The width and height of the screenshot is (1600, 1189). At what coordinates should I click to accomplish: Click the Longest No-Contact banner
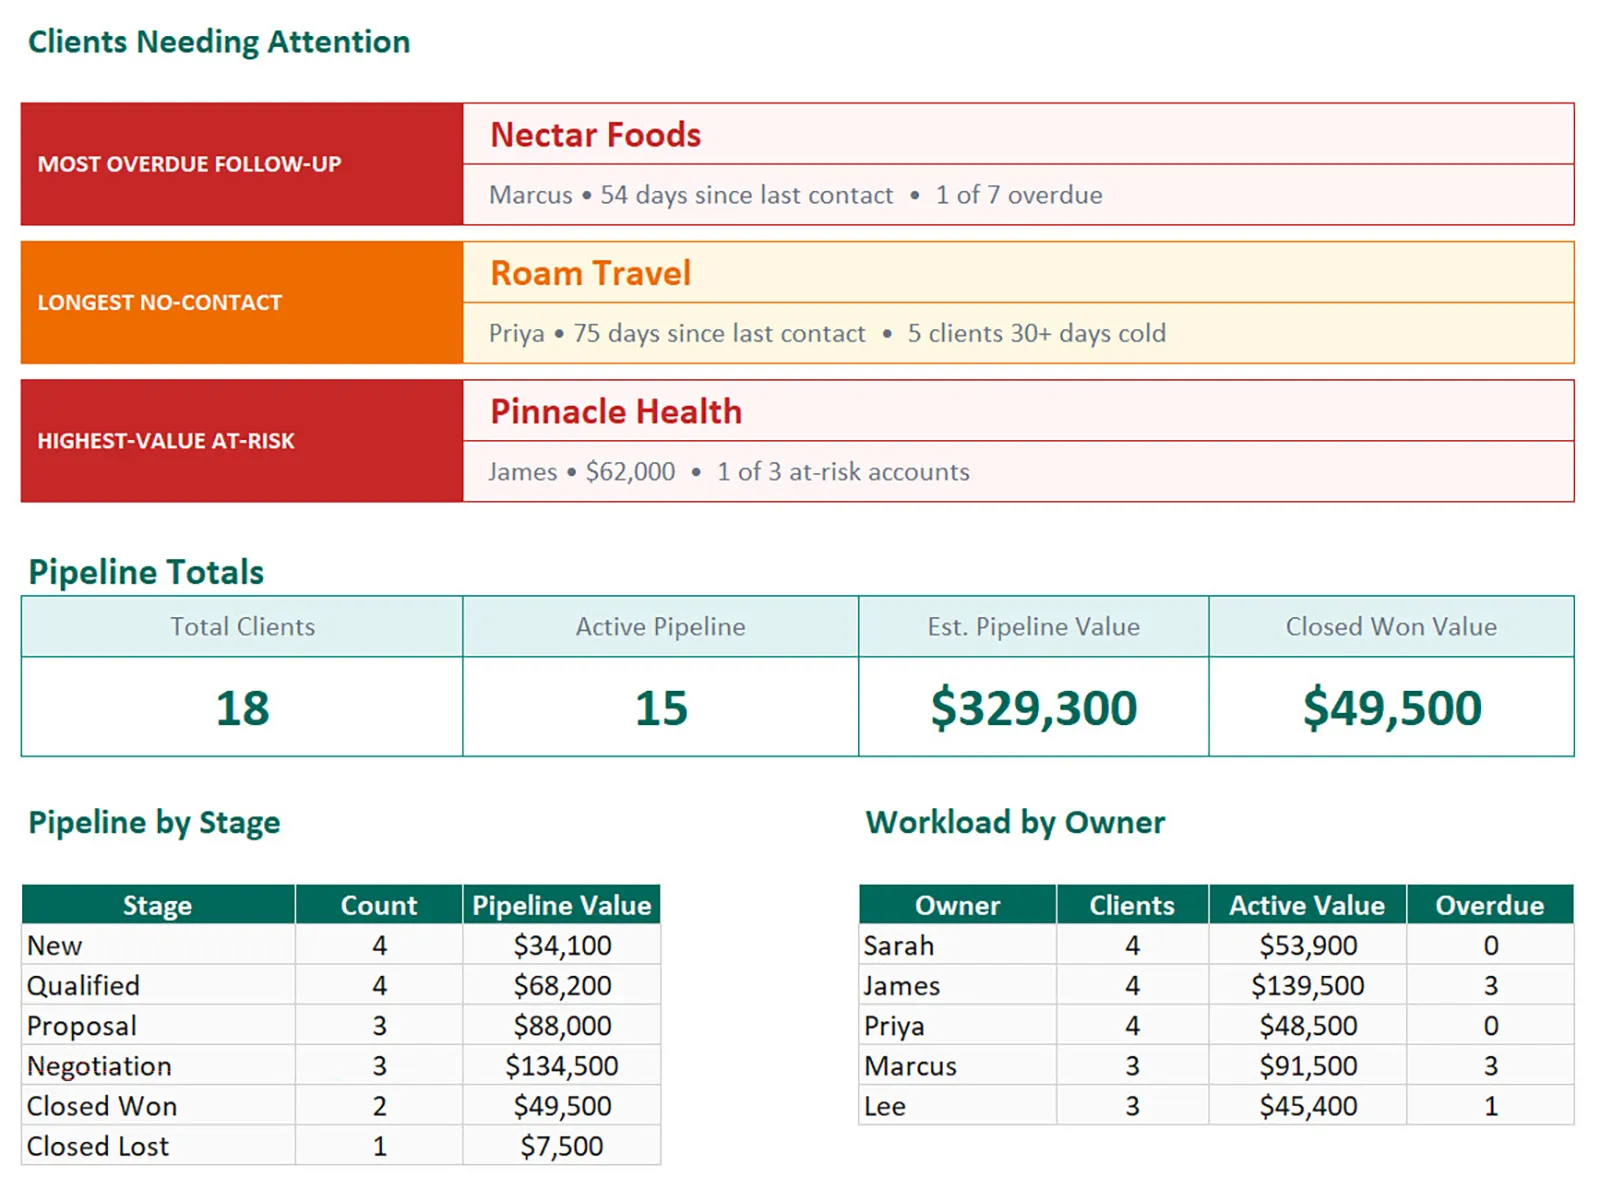pyautogui.click(x=160, y=302)
